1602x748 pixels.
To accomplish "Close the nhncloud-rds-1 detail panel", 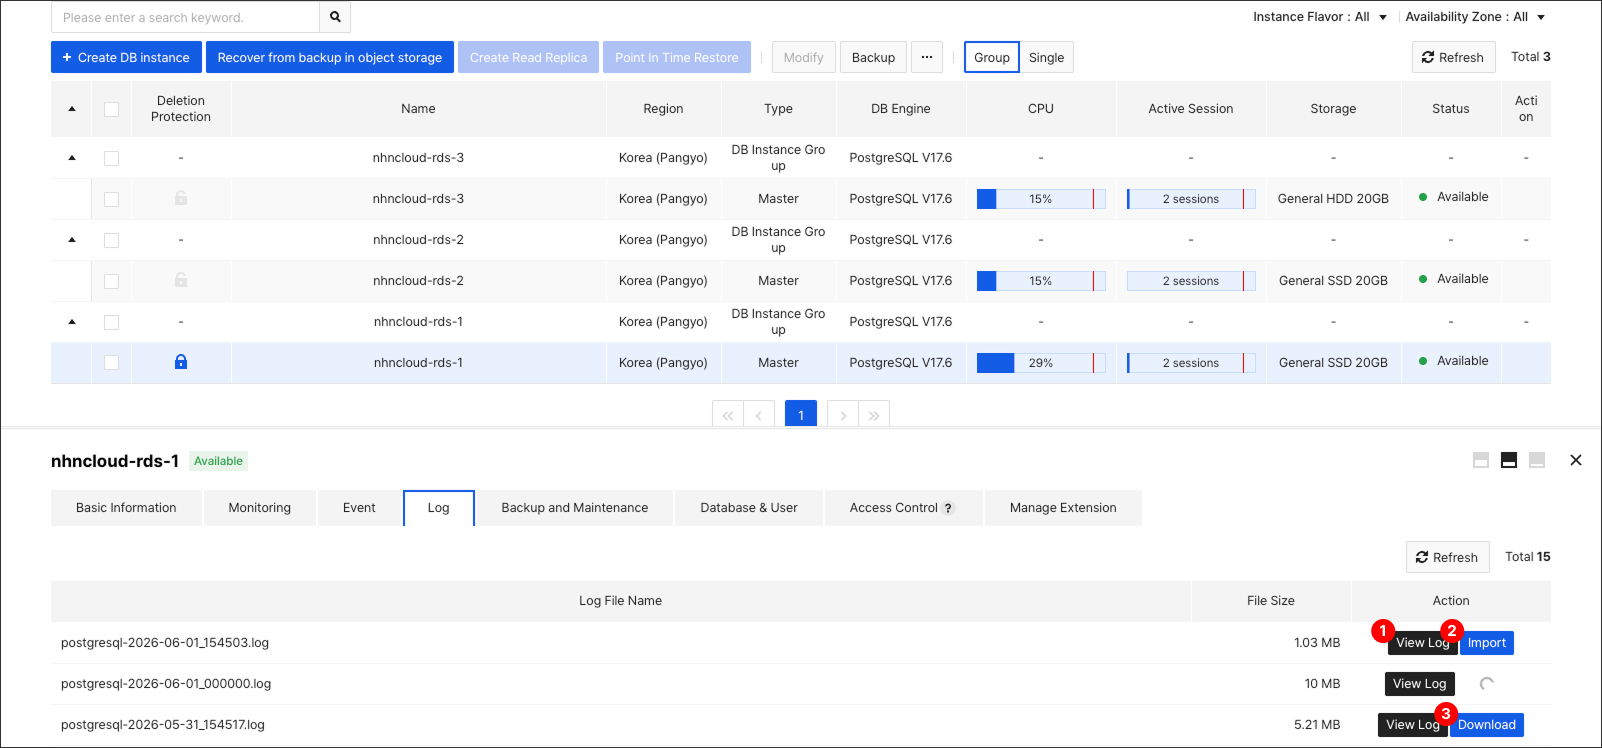I will pyautogui.click(x=1576, y=460).
